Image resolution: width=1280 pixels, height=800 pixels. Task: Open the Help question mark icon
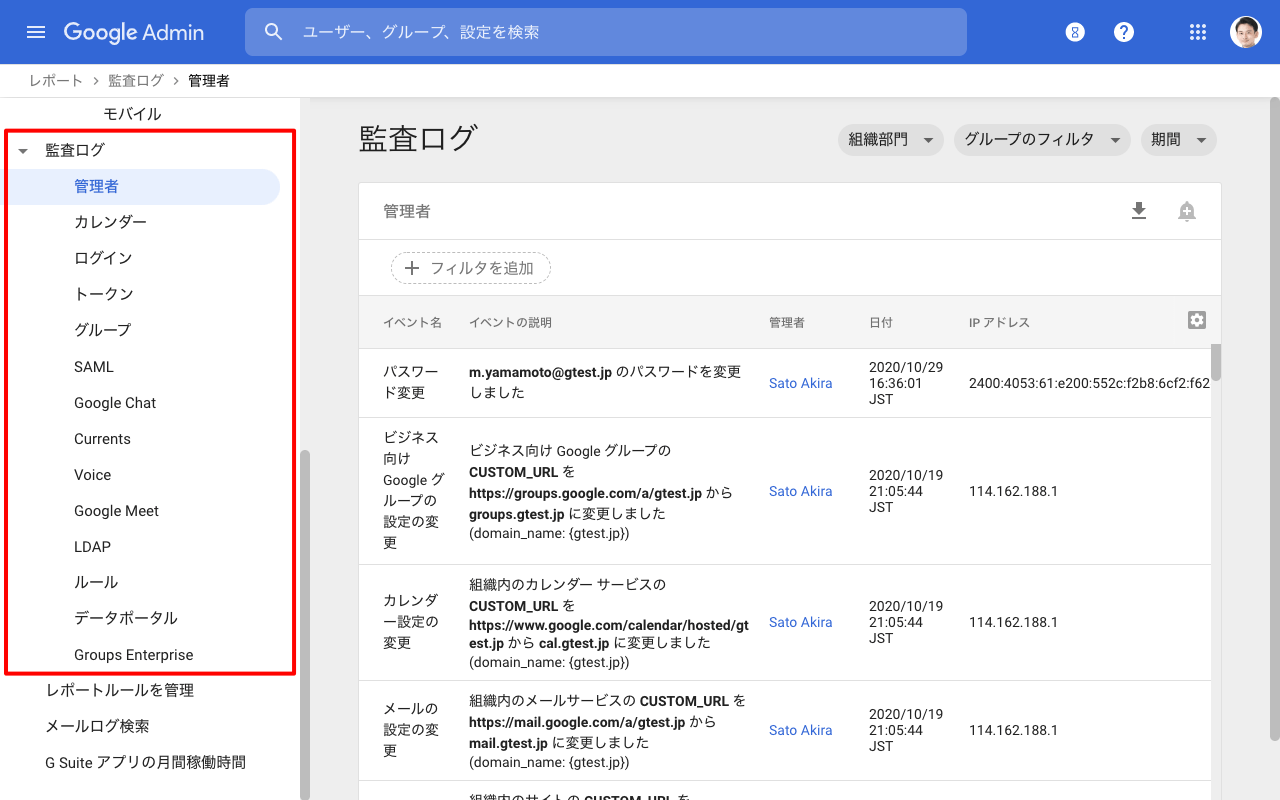[1124, 32]
